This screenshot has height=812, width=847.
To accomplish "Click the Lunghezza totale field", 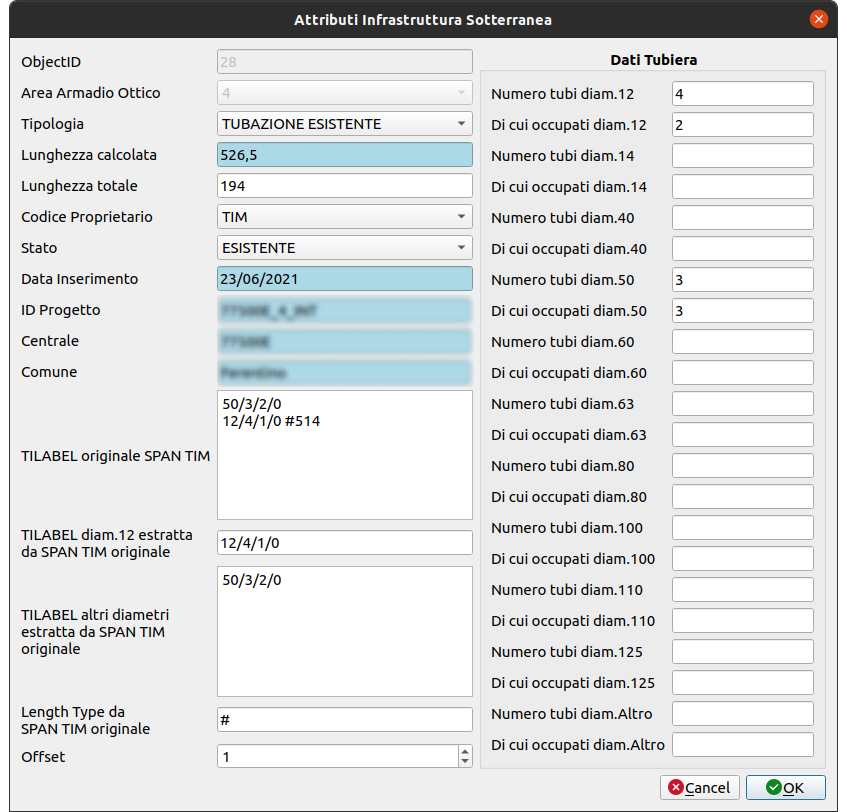I will point(344,186).
